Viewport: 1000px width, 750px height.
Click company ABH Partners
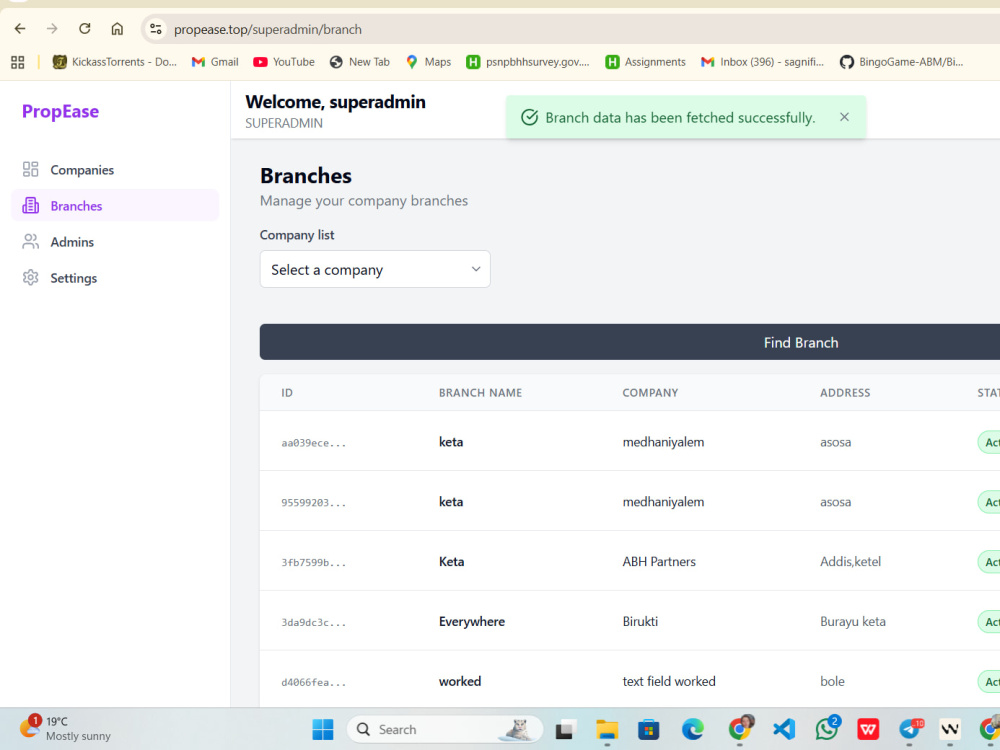(x=659, y=561)
